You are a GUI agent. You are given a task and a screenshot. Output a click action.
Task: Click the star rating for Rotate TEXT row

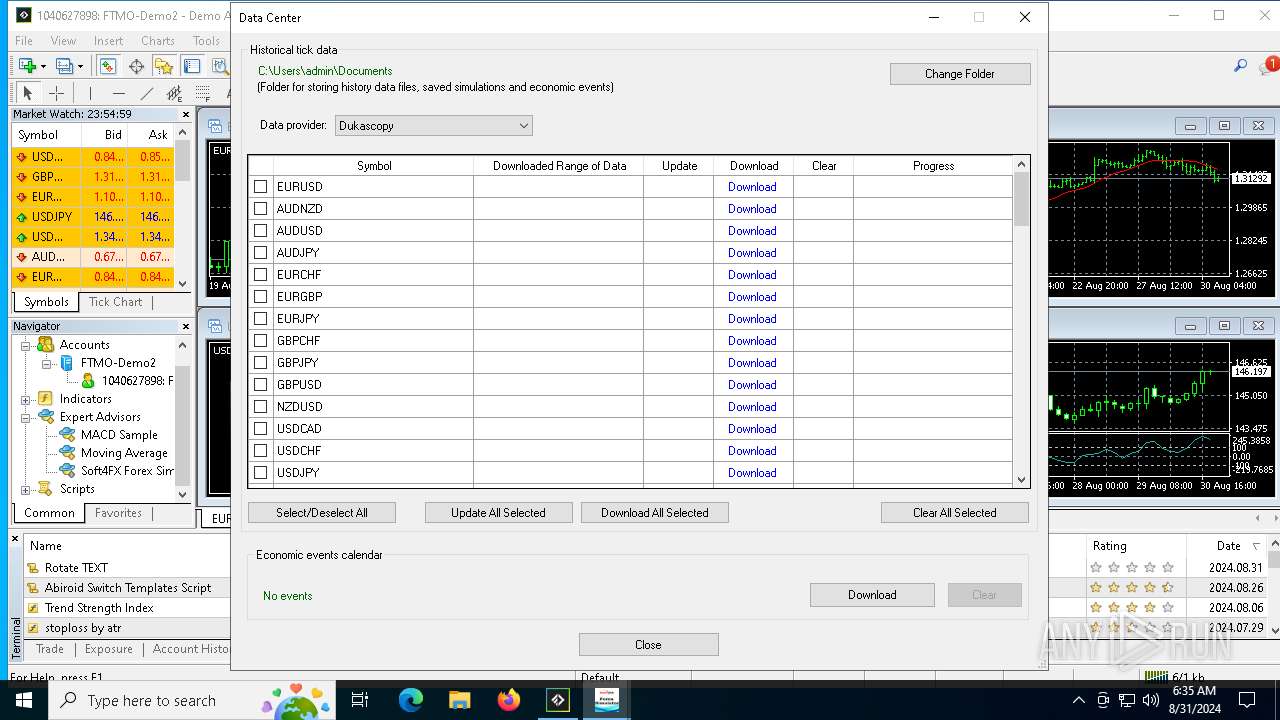tap(1132, 567)
